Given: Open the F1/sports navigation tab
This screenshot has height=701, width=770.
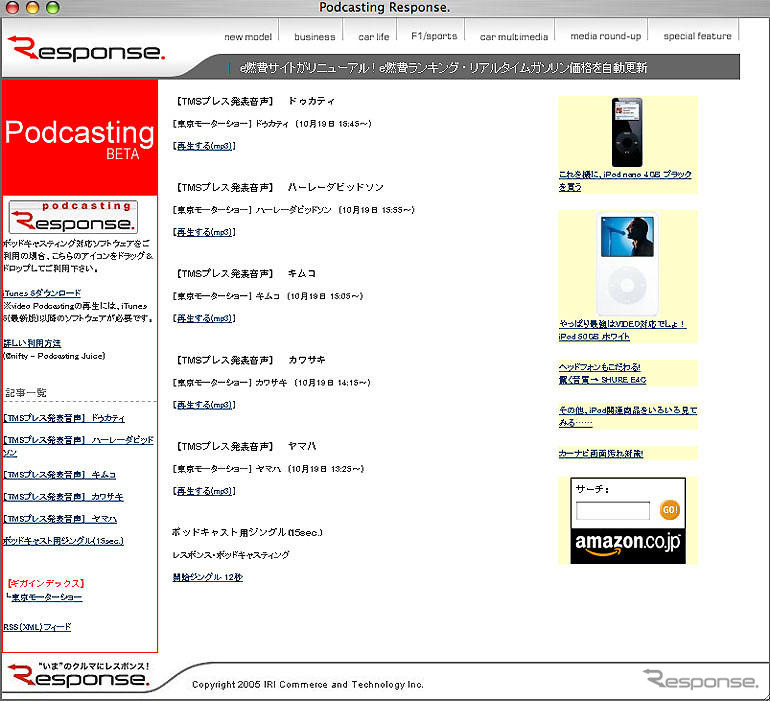Looking at the screenshot, I should click(434, 37).
